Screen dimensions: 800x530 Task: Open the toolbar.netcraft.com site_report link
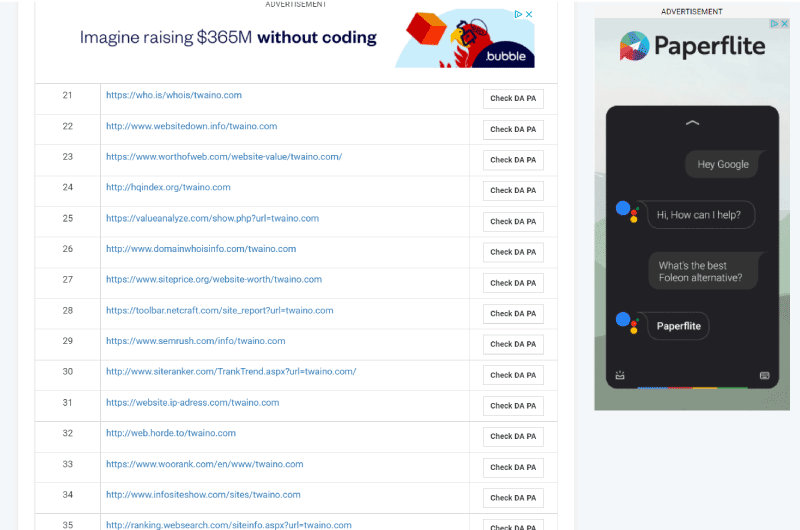[x=220, y=311]
